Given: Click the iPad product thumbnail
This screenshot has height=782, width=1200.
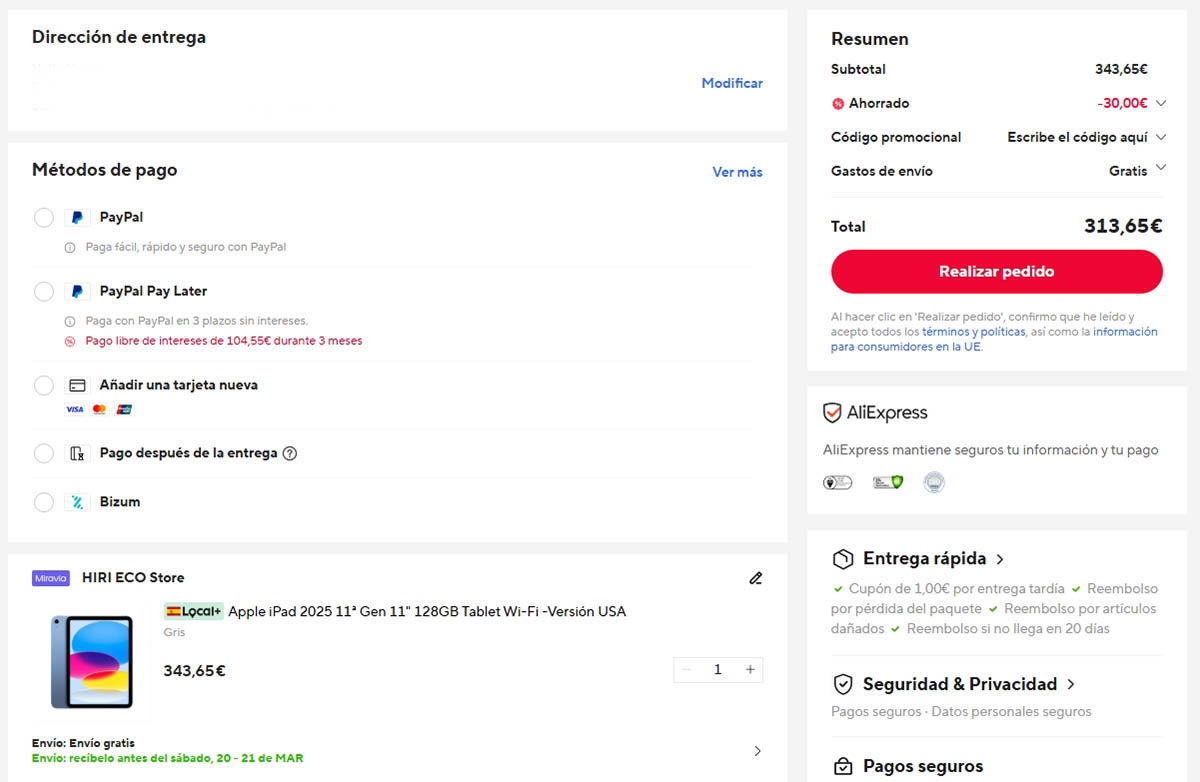Looking at the screenshot, I should tap(92, 662).
